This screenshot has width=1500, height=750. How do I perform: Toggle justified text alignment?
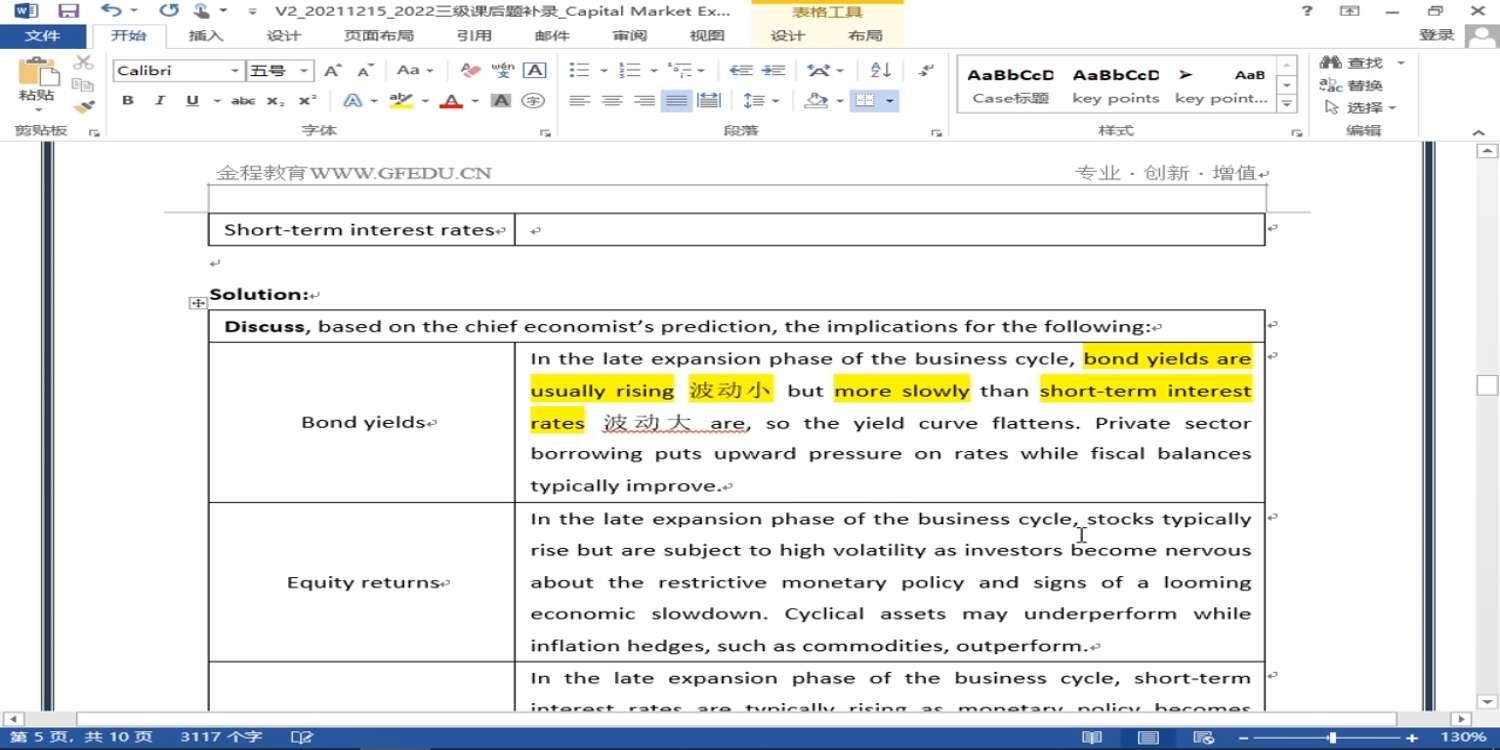pyautogui.click(x=676, y=101)
